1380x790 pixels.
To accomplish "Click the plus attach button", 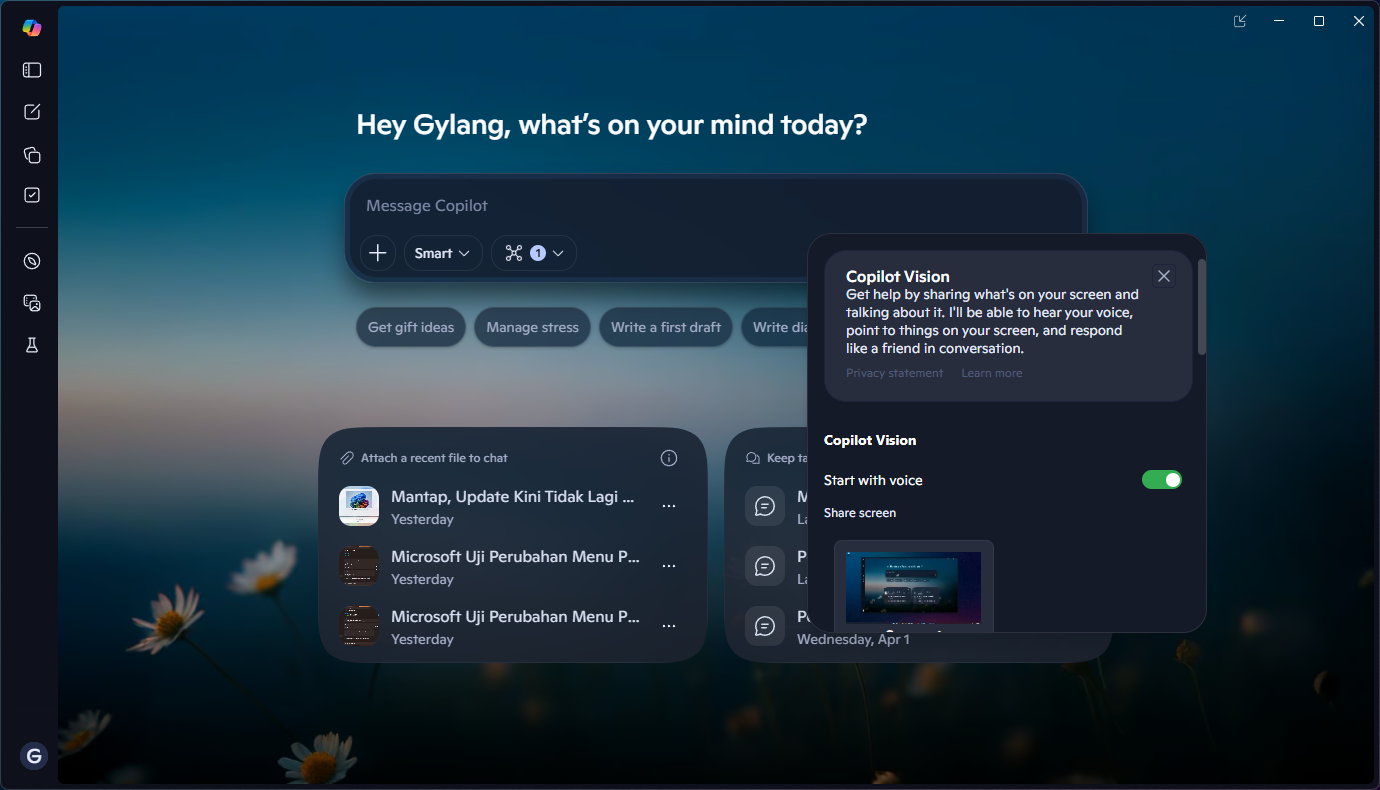I will [378, 253].
